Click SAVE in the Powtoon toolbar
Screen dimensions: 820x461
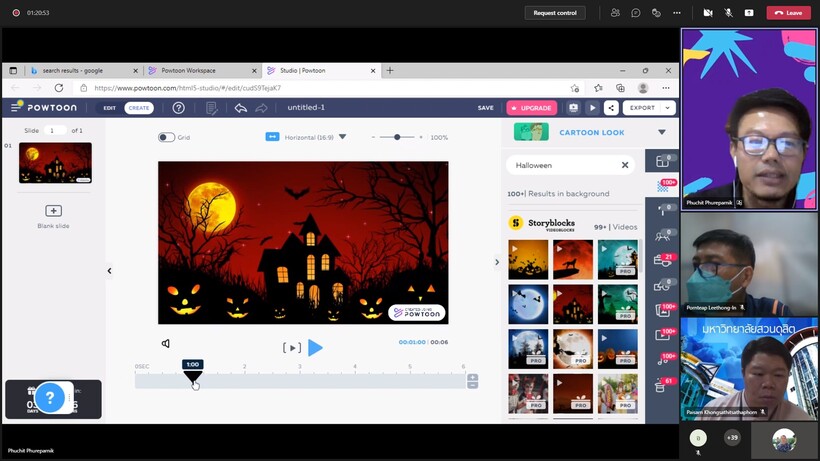coord(485,108)
